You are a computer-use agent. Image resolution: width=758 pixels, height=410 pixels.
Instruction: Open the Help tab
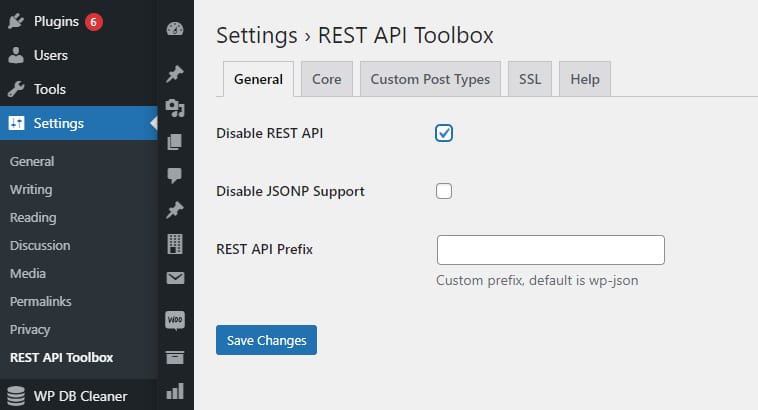pyautogui.click(x=585, y=79)
